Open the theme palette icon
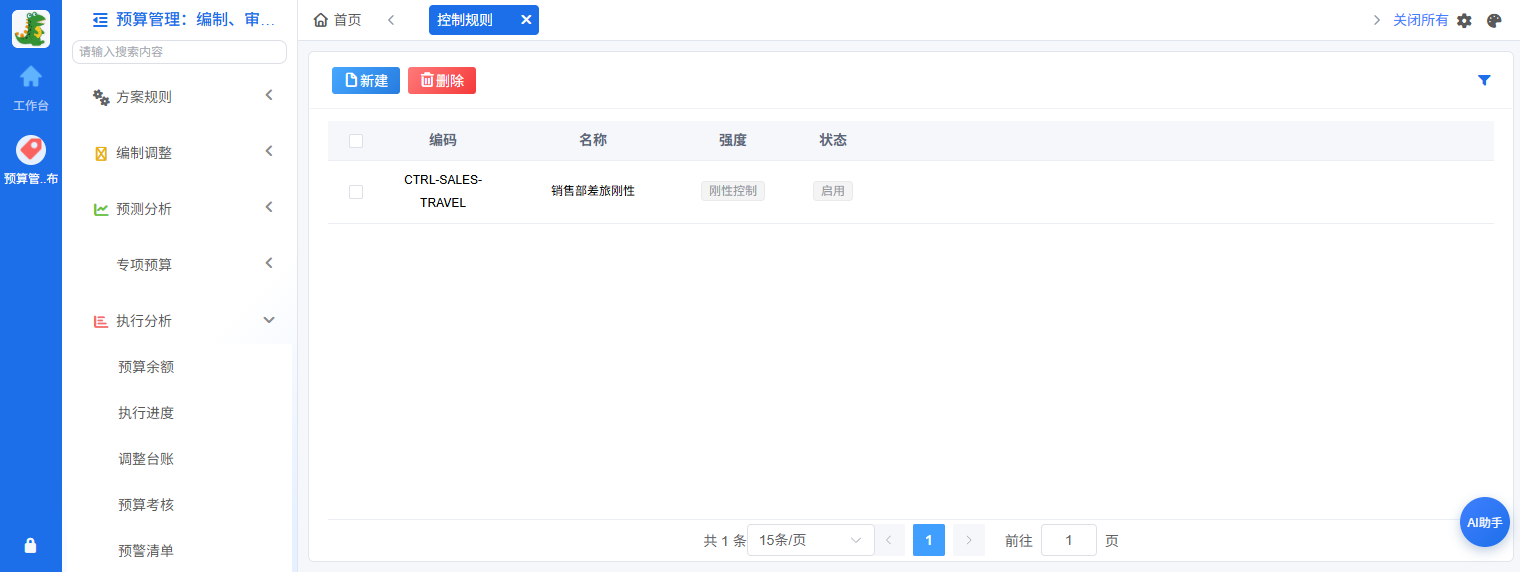The width and height of the screenshot is (1520, 572). click(1494, 20)
